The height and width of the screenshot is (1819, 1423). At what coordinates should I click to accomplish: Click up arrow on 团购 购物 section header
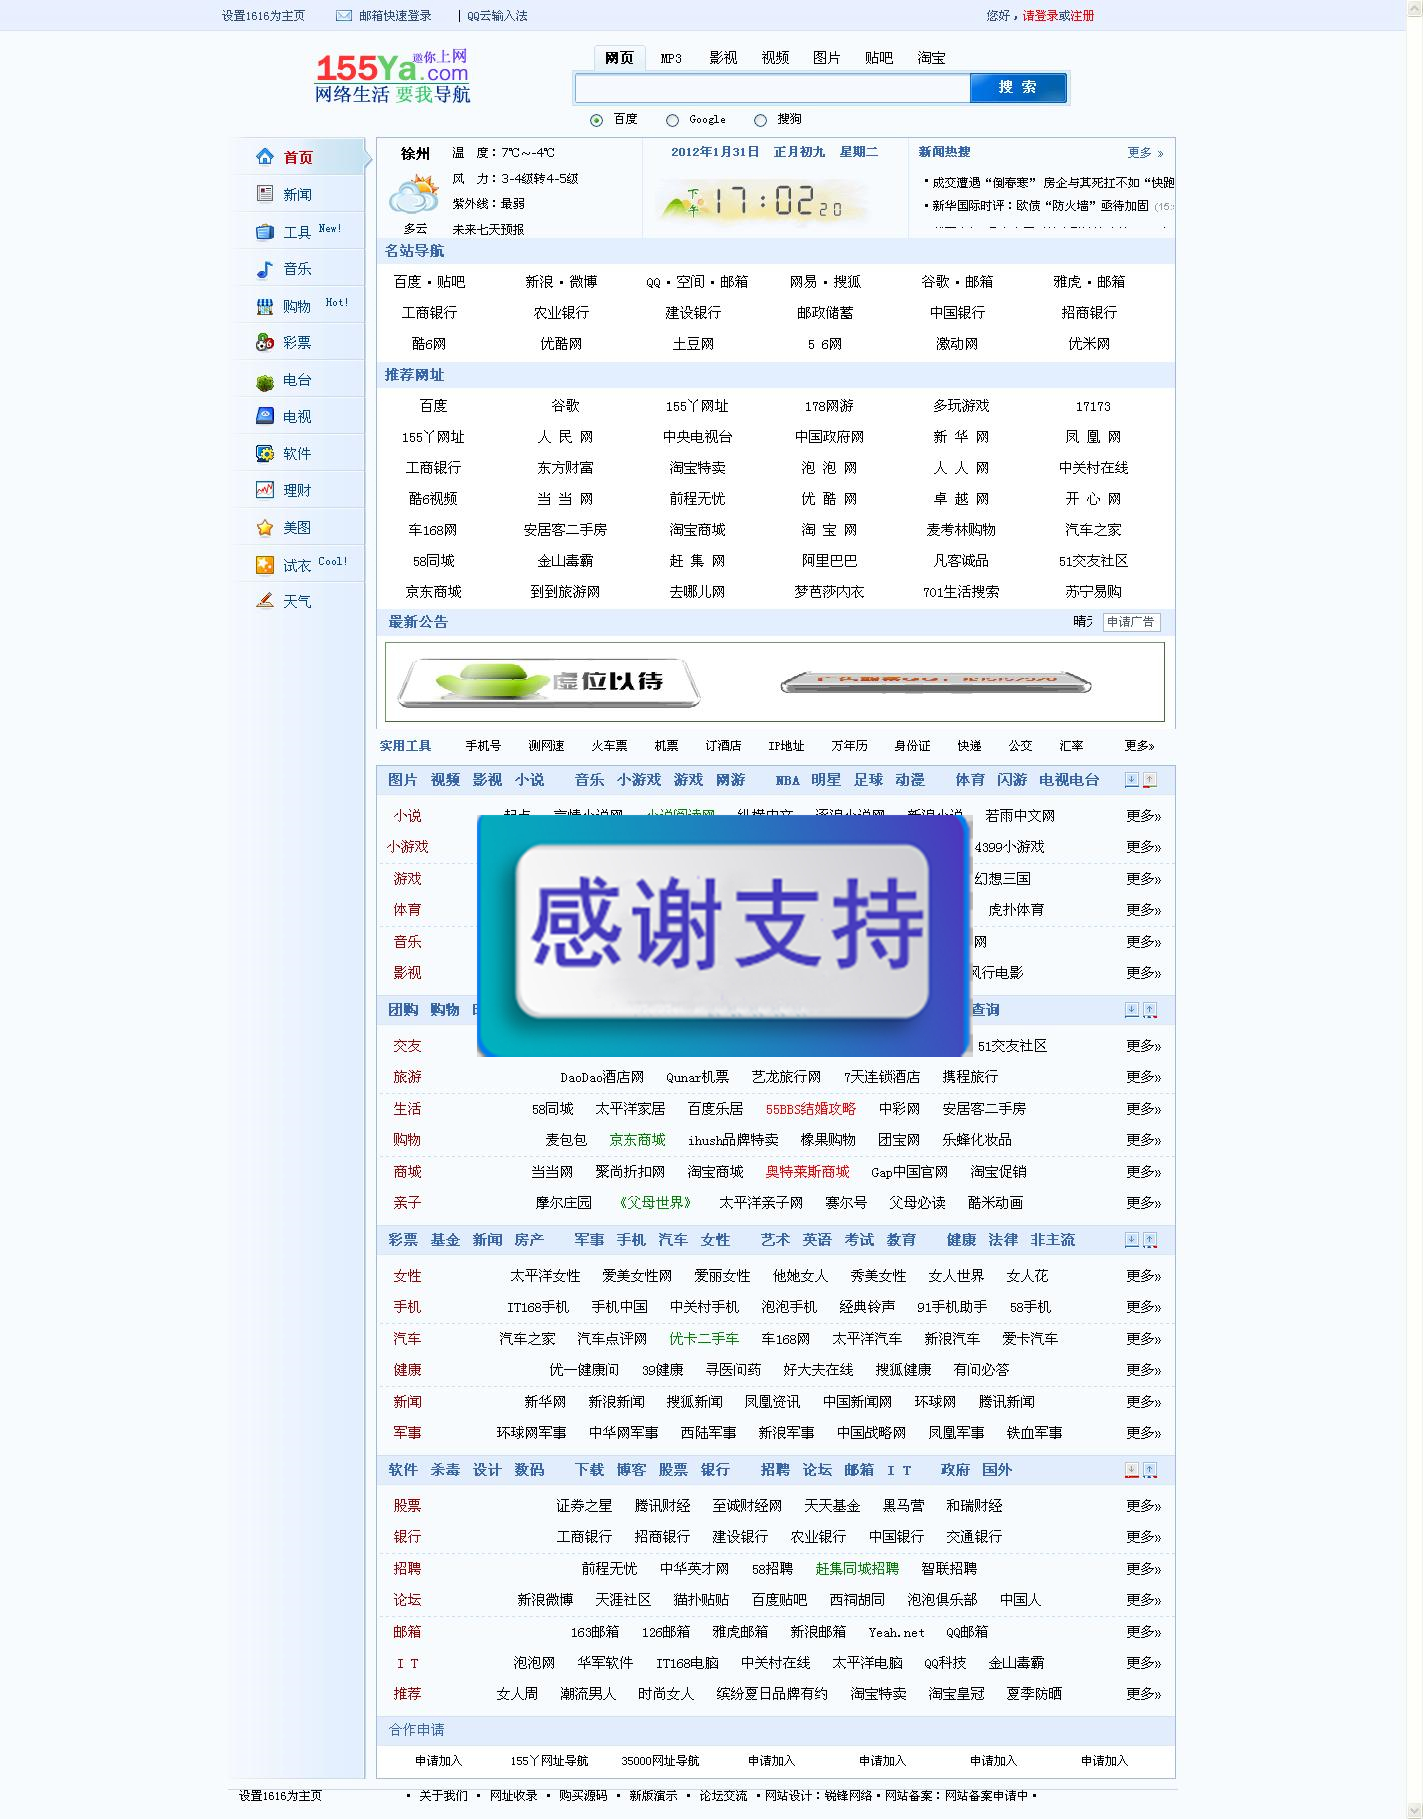click(1150, 1010)
